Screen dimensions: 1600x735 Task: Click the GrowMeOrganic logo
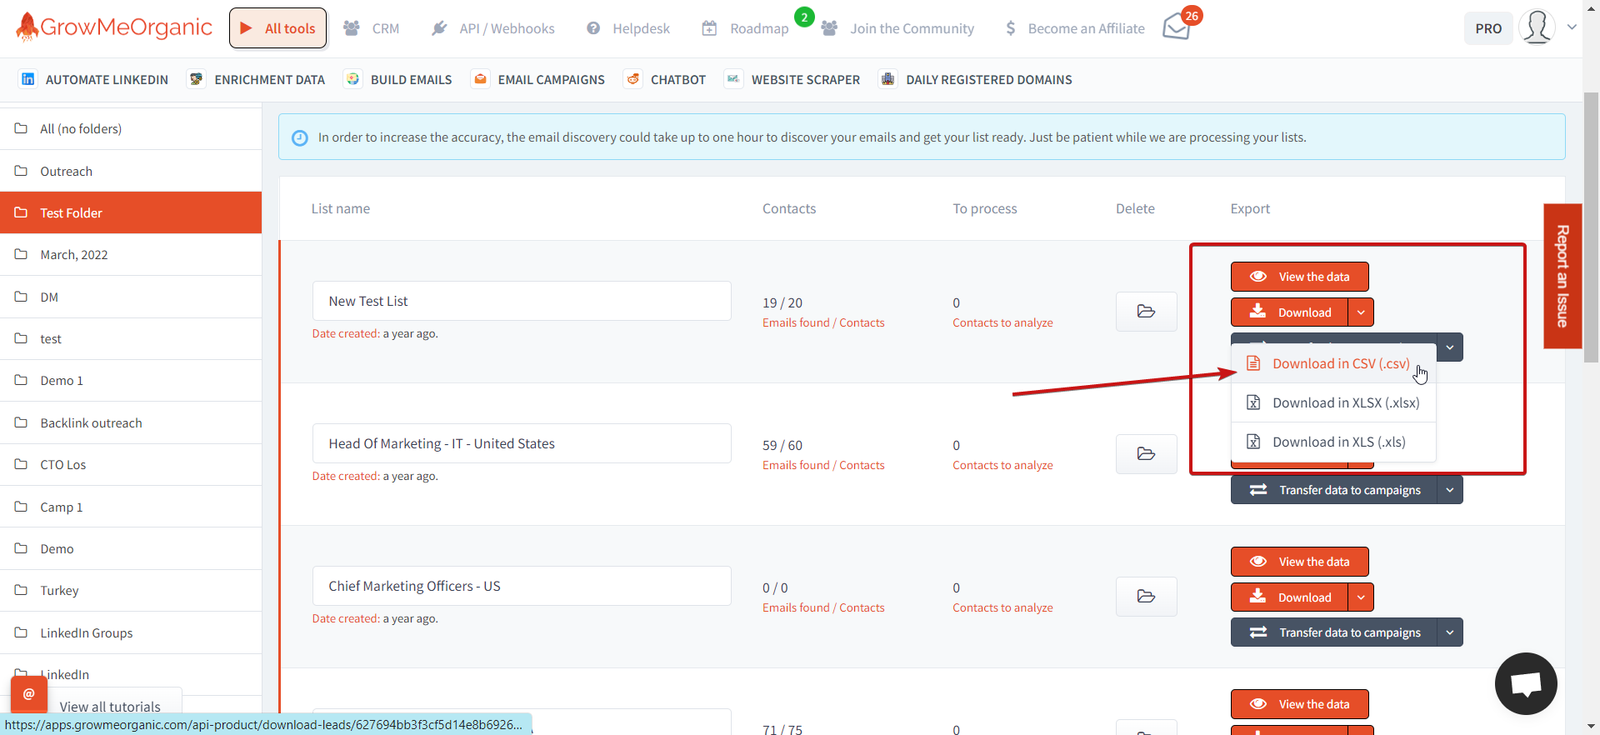click(115, 27)
